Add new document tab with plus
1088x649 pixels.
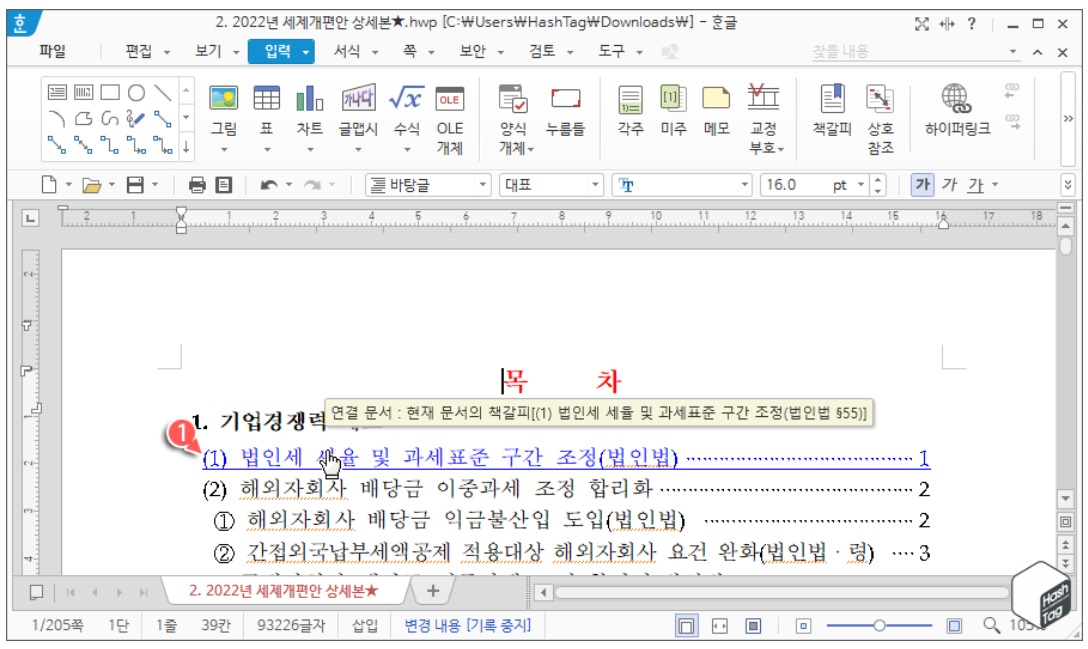pyautogui.click(x=433, y=591)
